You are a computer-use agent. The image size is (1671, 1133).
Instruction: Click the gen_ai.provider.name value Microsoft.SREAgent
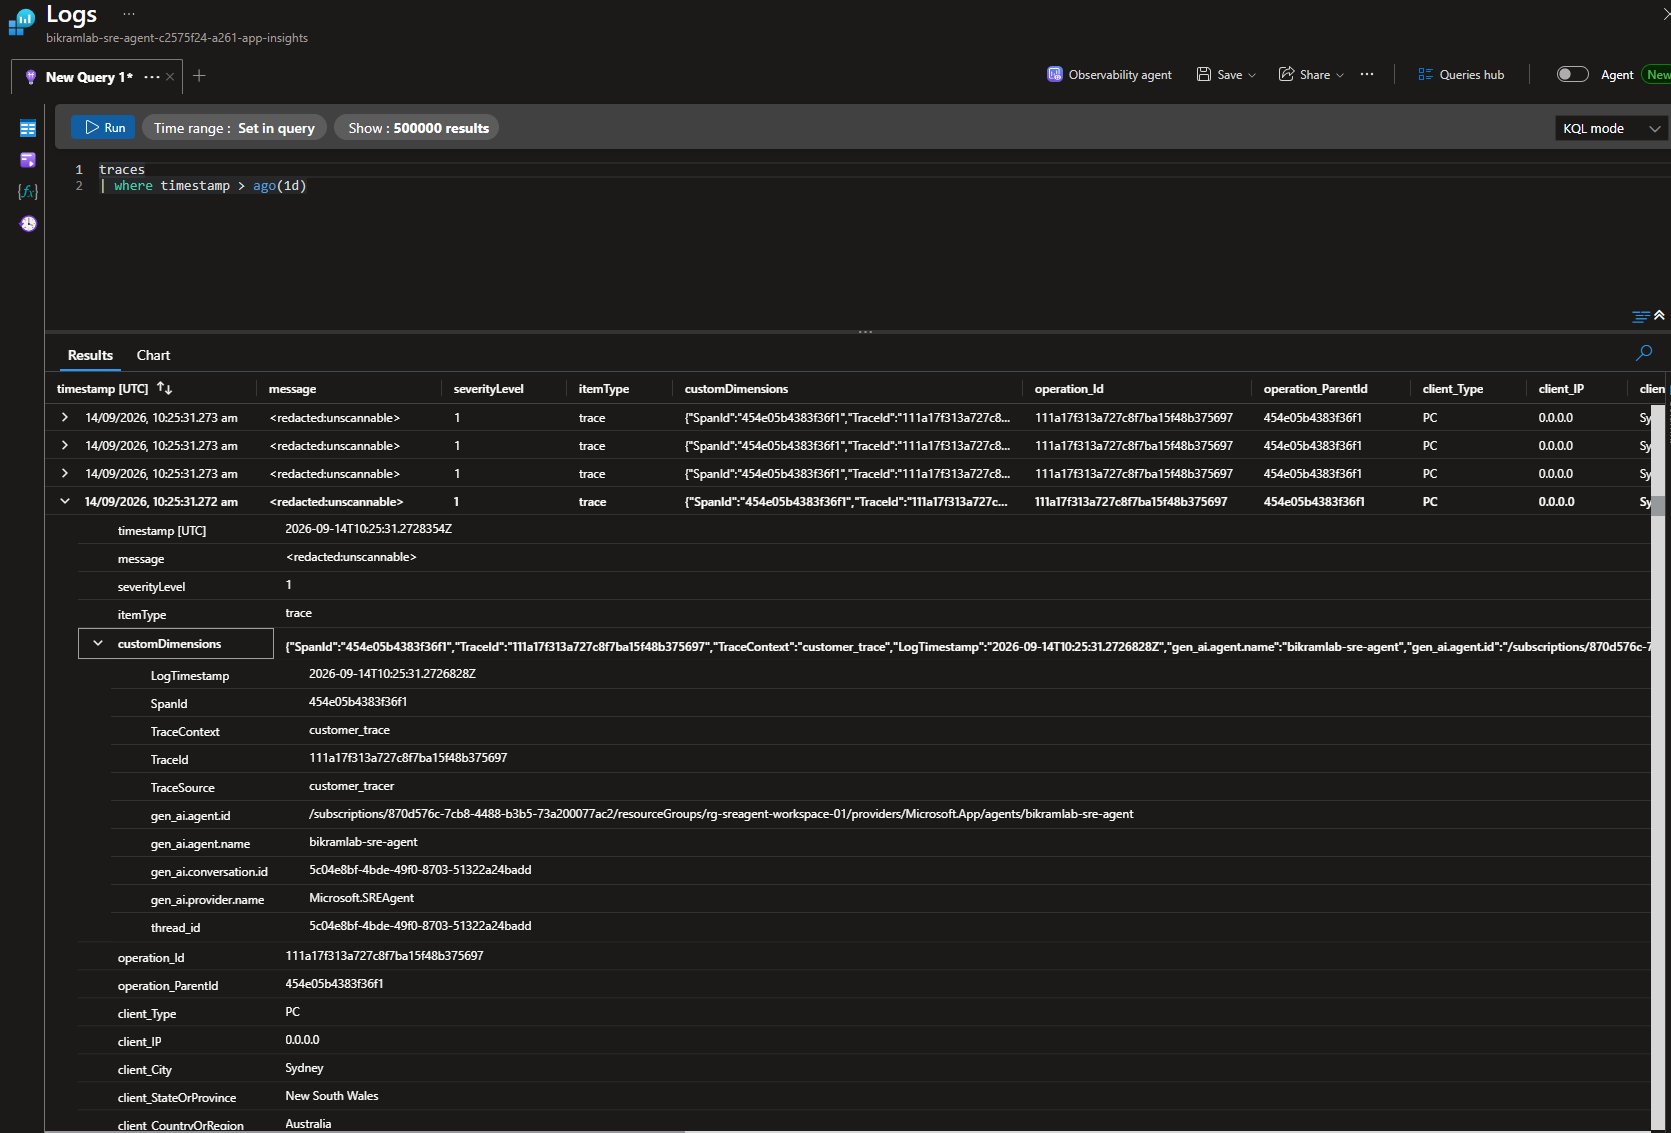coord(361,898)
